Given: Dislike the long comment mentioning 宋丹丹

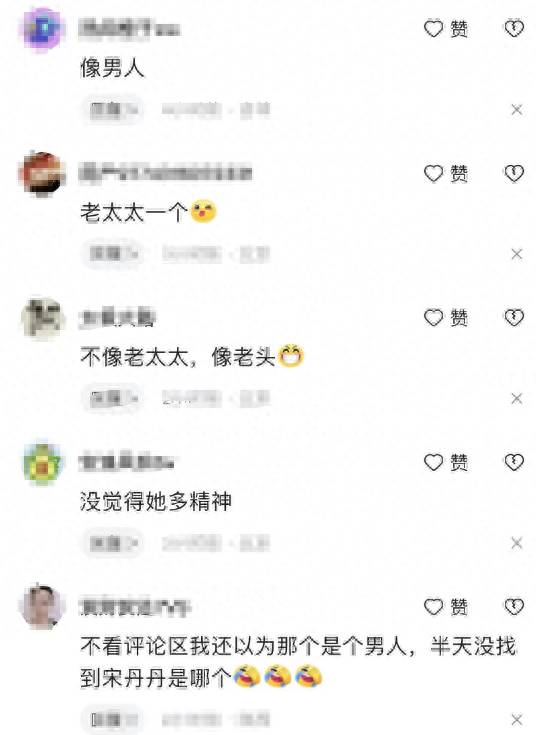Looking at the screenshot, I should 514,607.
